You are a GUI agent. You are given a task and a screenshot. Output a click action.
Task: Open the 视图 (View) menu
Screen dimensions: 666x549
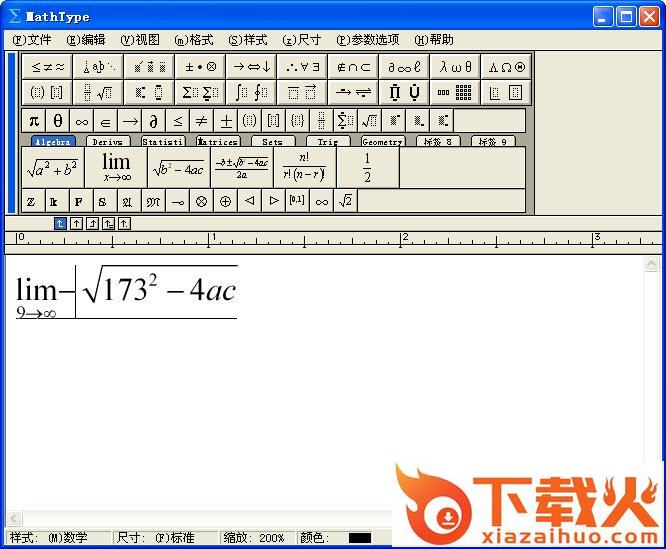click(140, 40)
